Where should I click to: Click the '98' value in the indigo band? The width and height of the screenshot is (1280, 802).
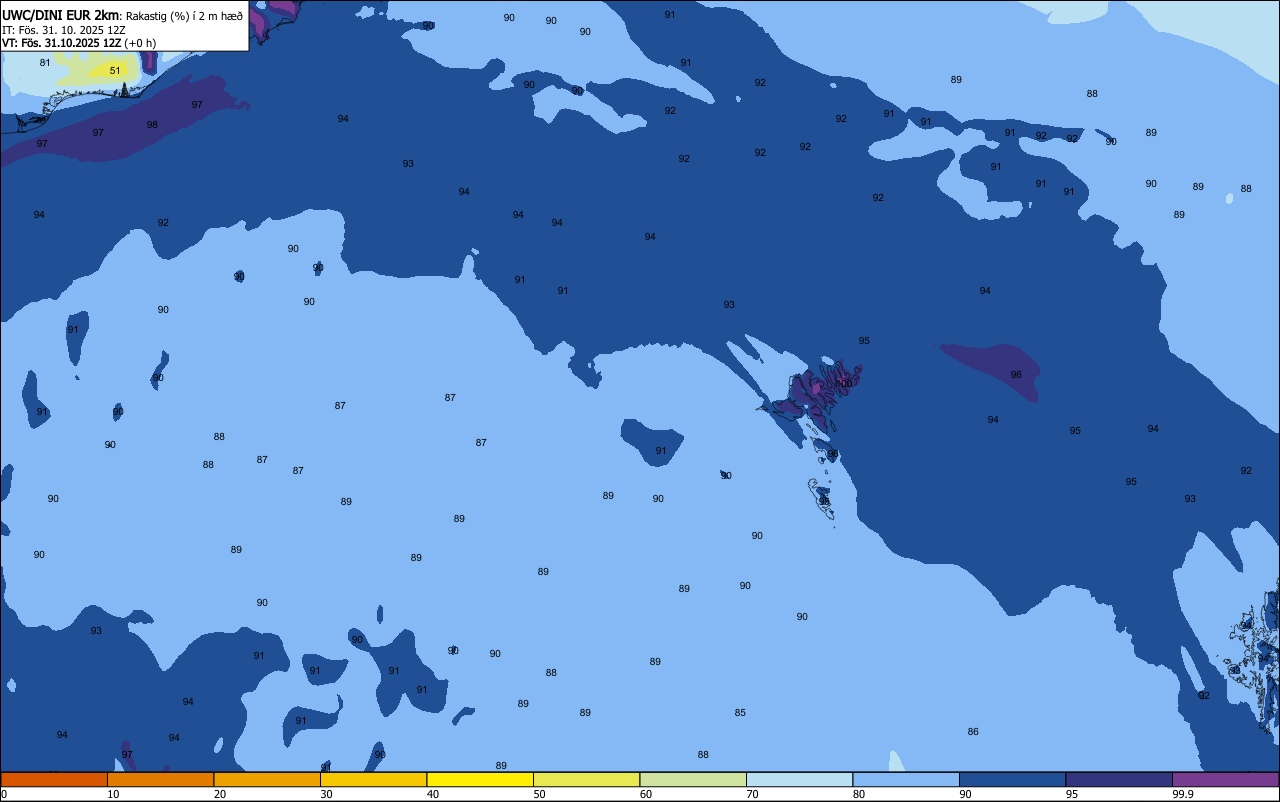pyautogui.click(x=152, y=125)
